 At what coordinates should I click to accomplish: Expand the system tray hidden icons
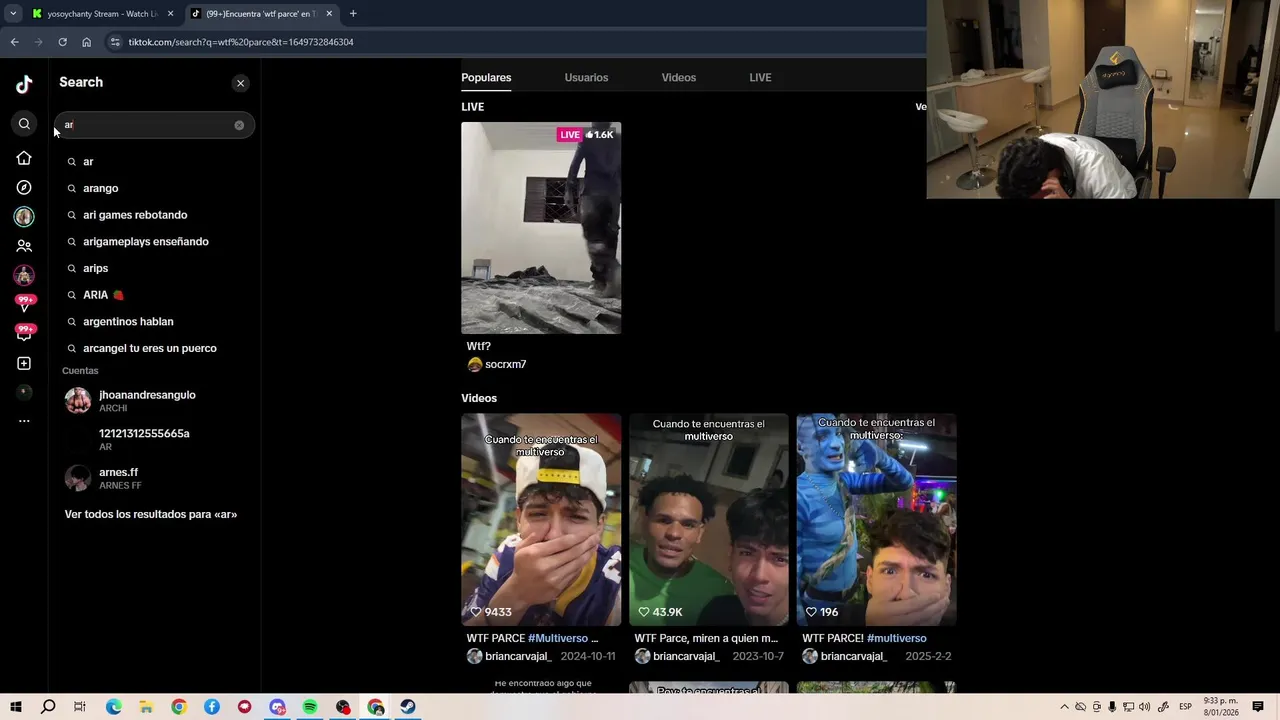[x=1064, y=707]
